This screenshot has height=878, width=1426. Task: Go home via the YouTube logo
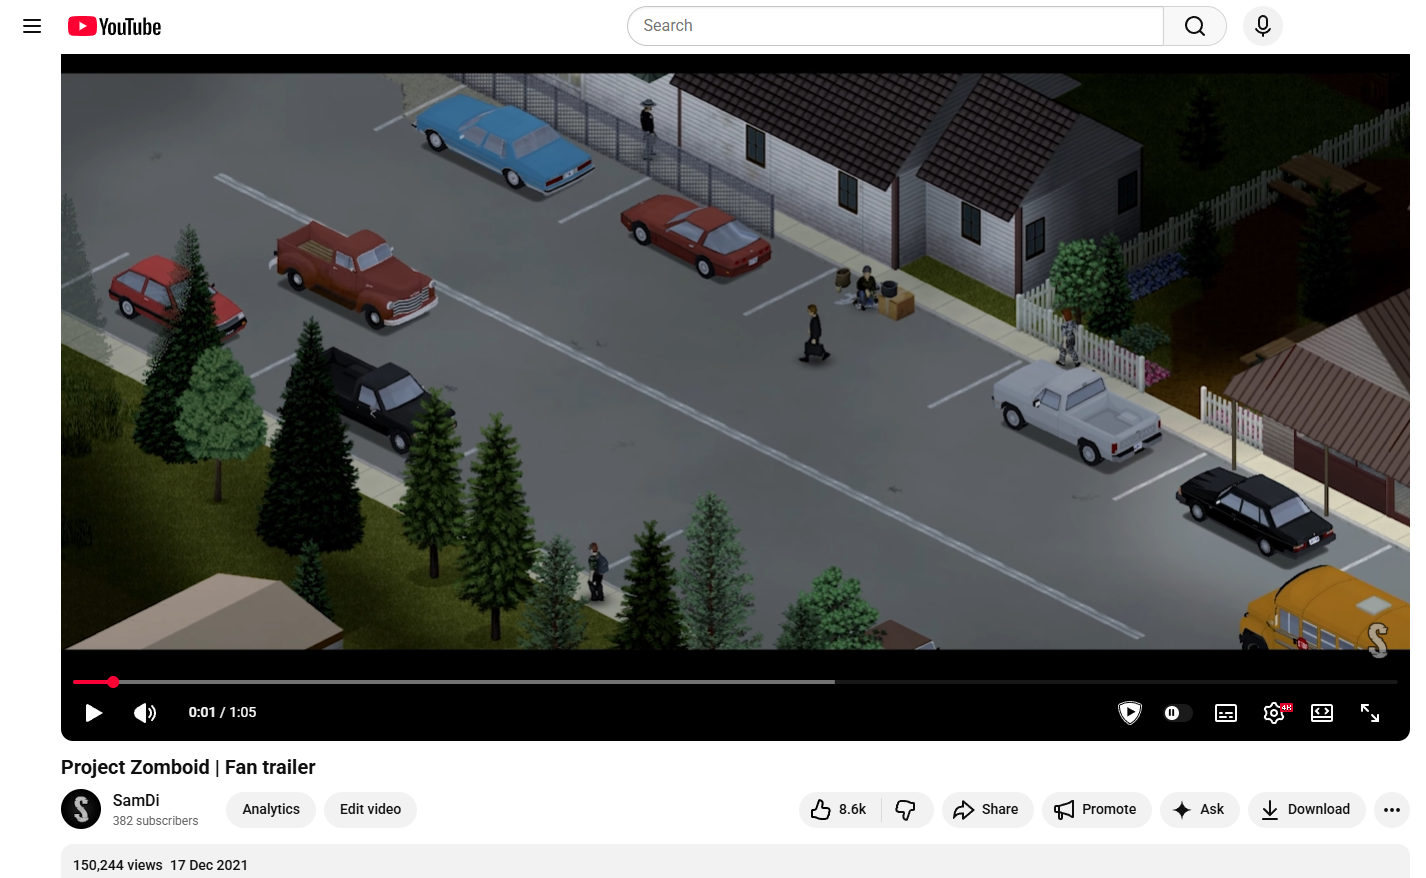[x=113, y=26]
